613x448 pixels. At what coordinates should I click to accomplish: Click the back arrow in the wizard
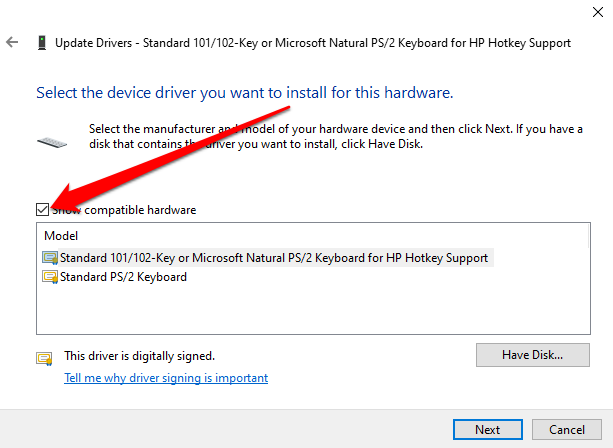pos(12,43)
